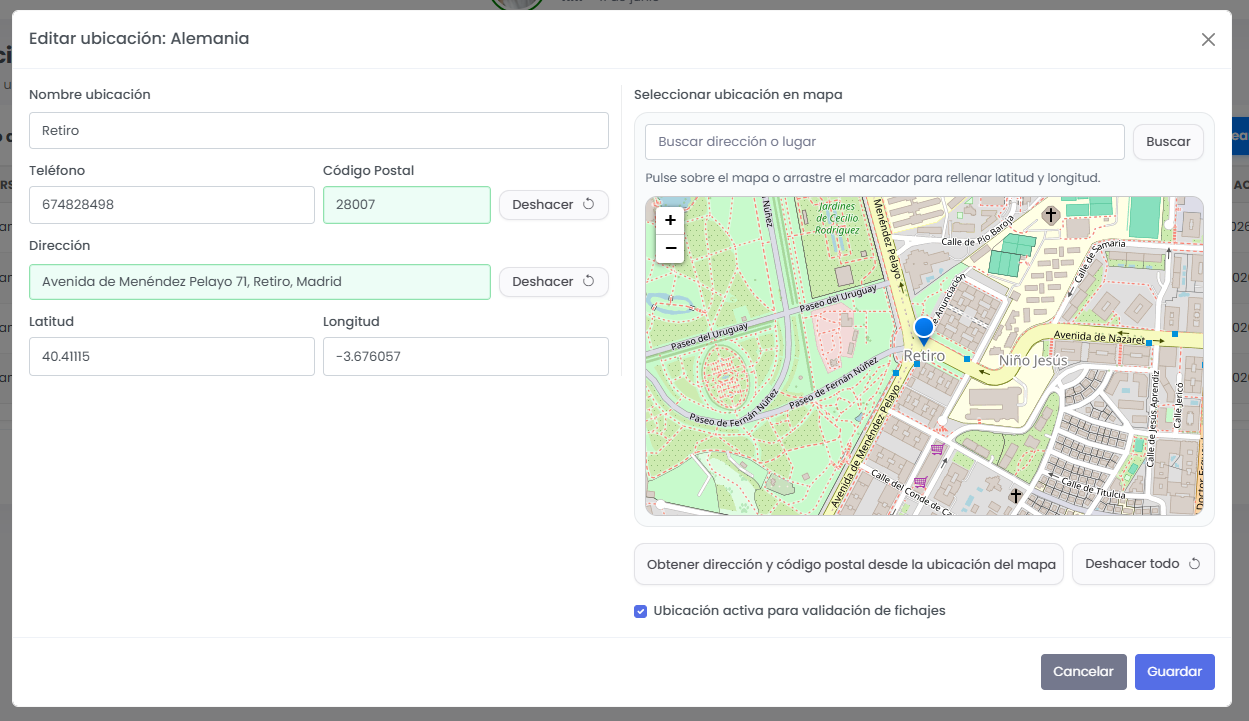Save the location with Guardar
This screenshot has width=1249, height=721.
pos(1174,672)
